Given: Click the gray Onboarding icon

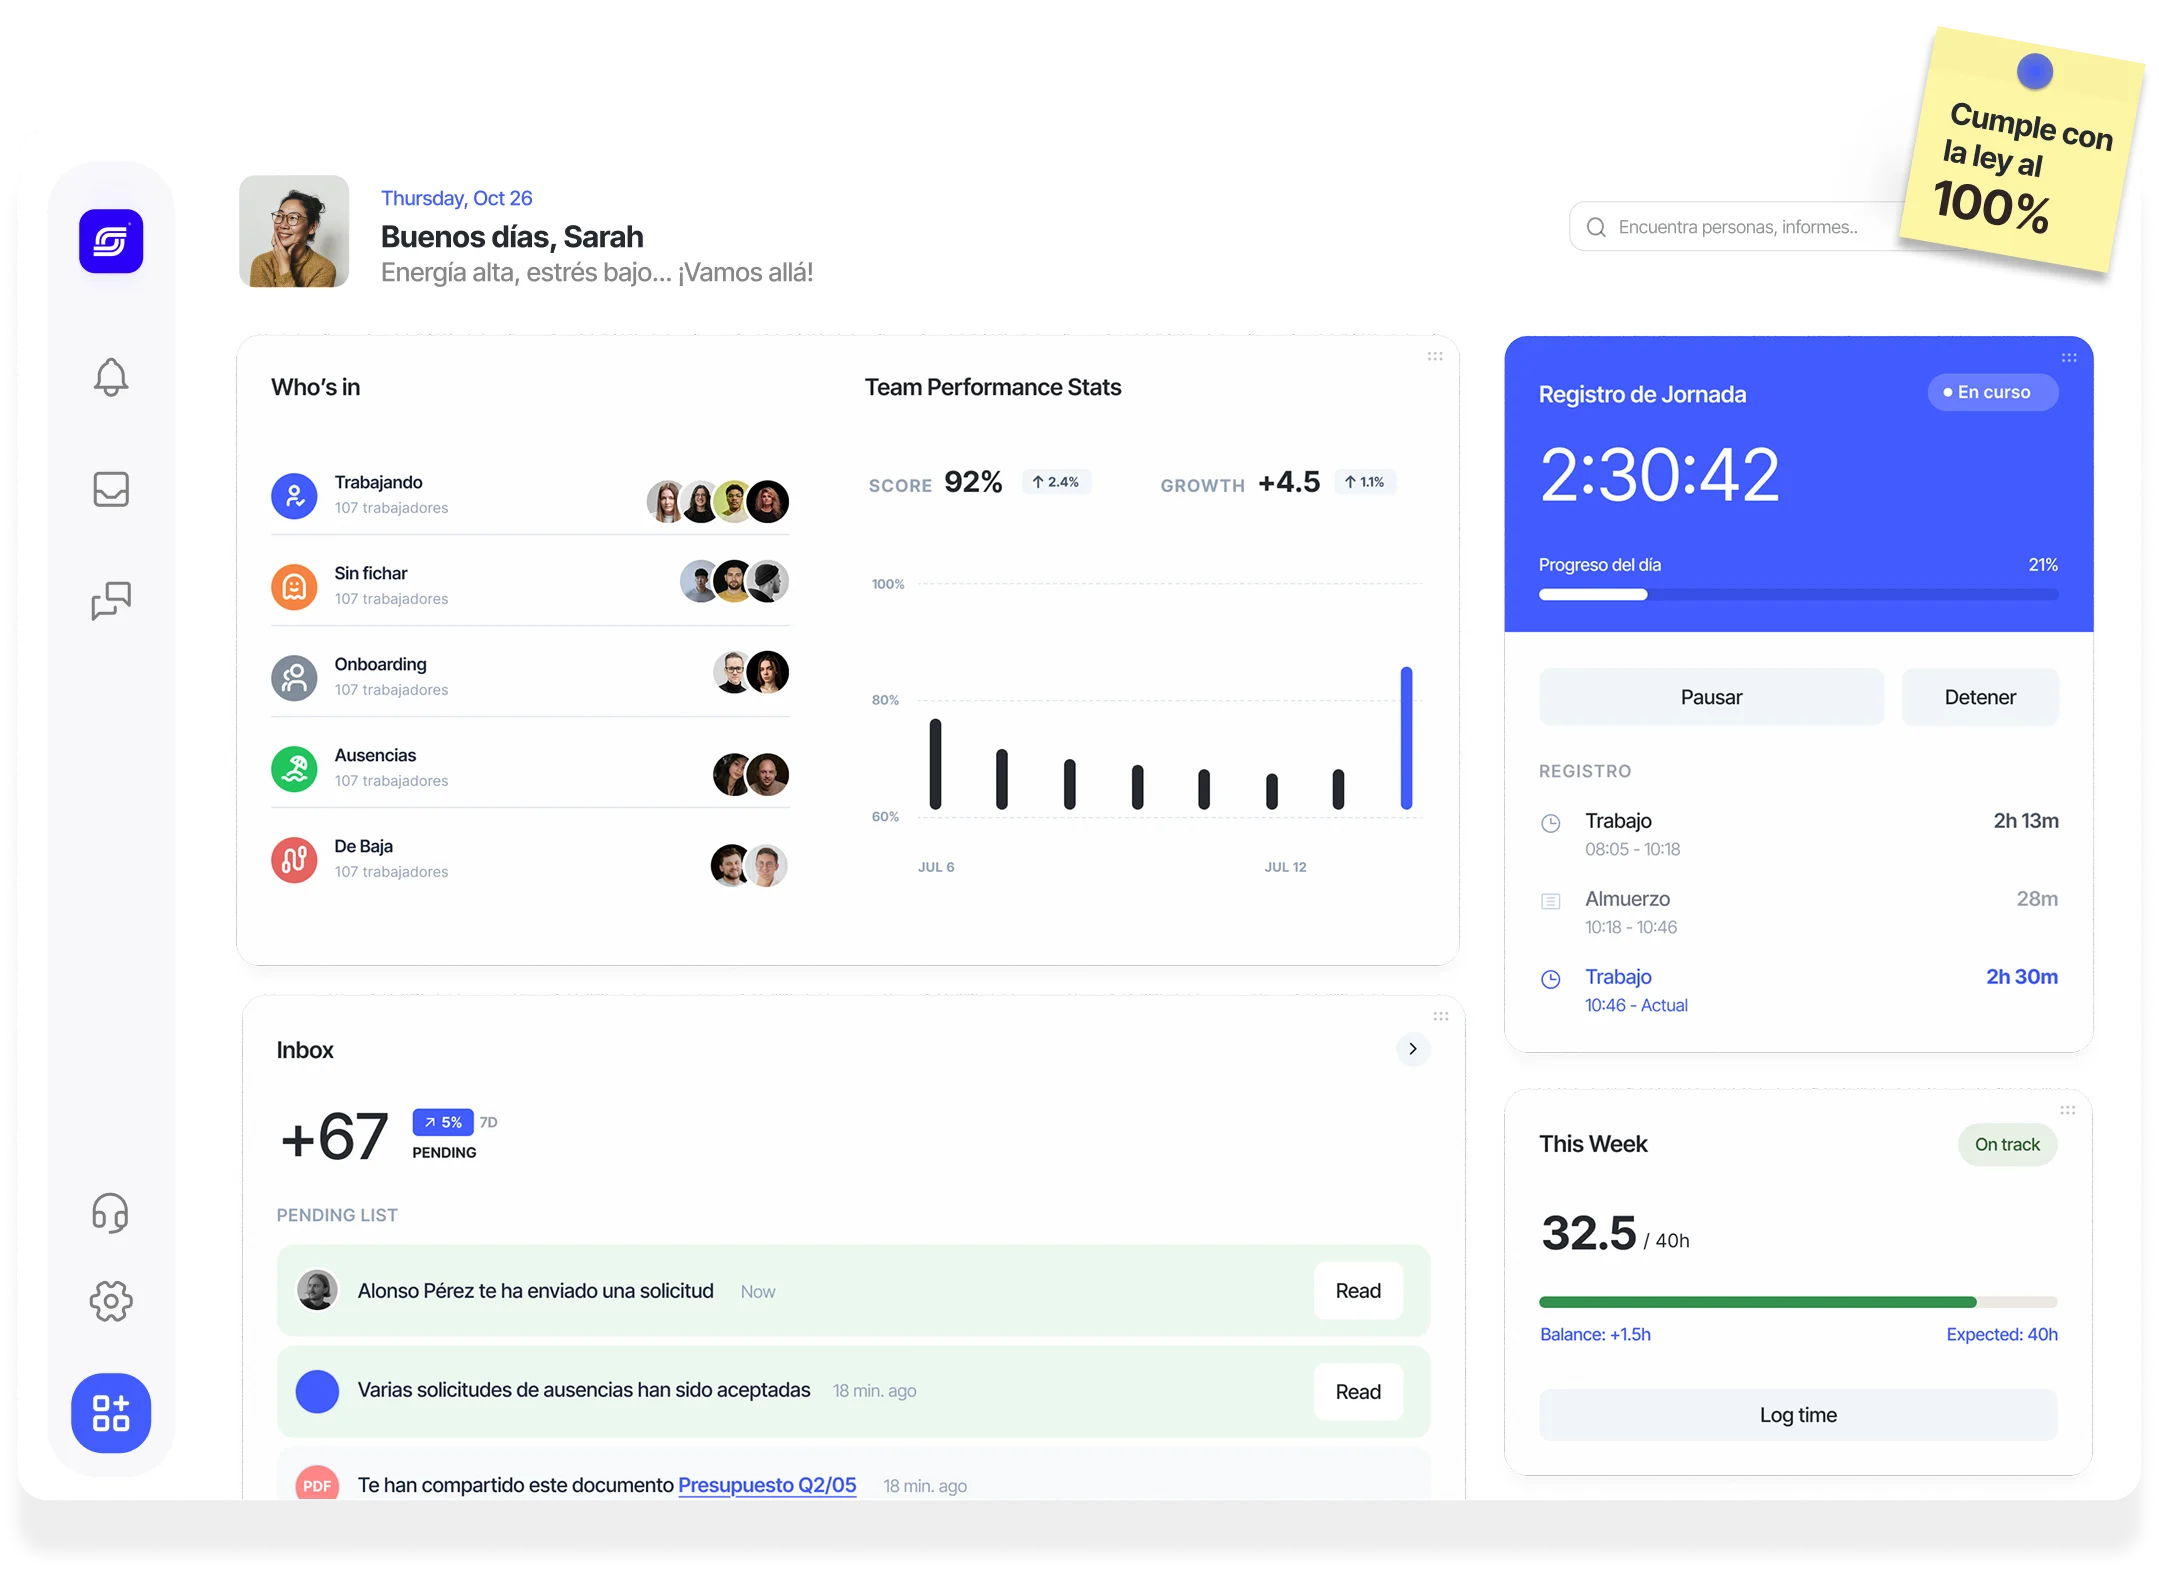Looking at the screenshot, I should tap(294, 677).
